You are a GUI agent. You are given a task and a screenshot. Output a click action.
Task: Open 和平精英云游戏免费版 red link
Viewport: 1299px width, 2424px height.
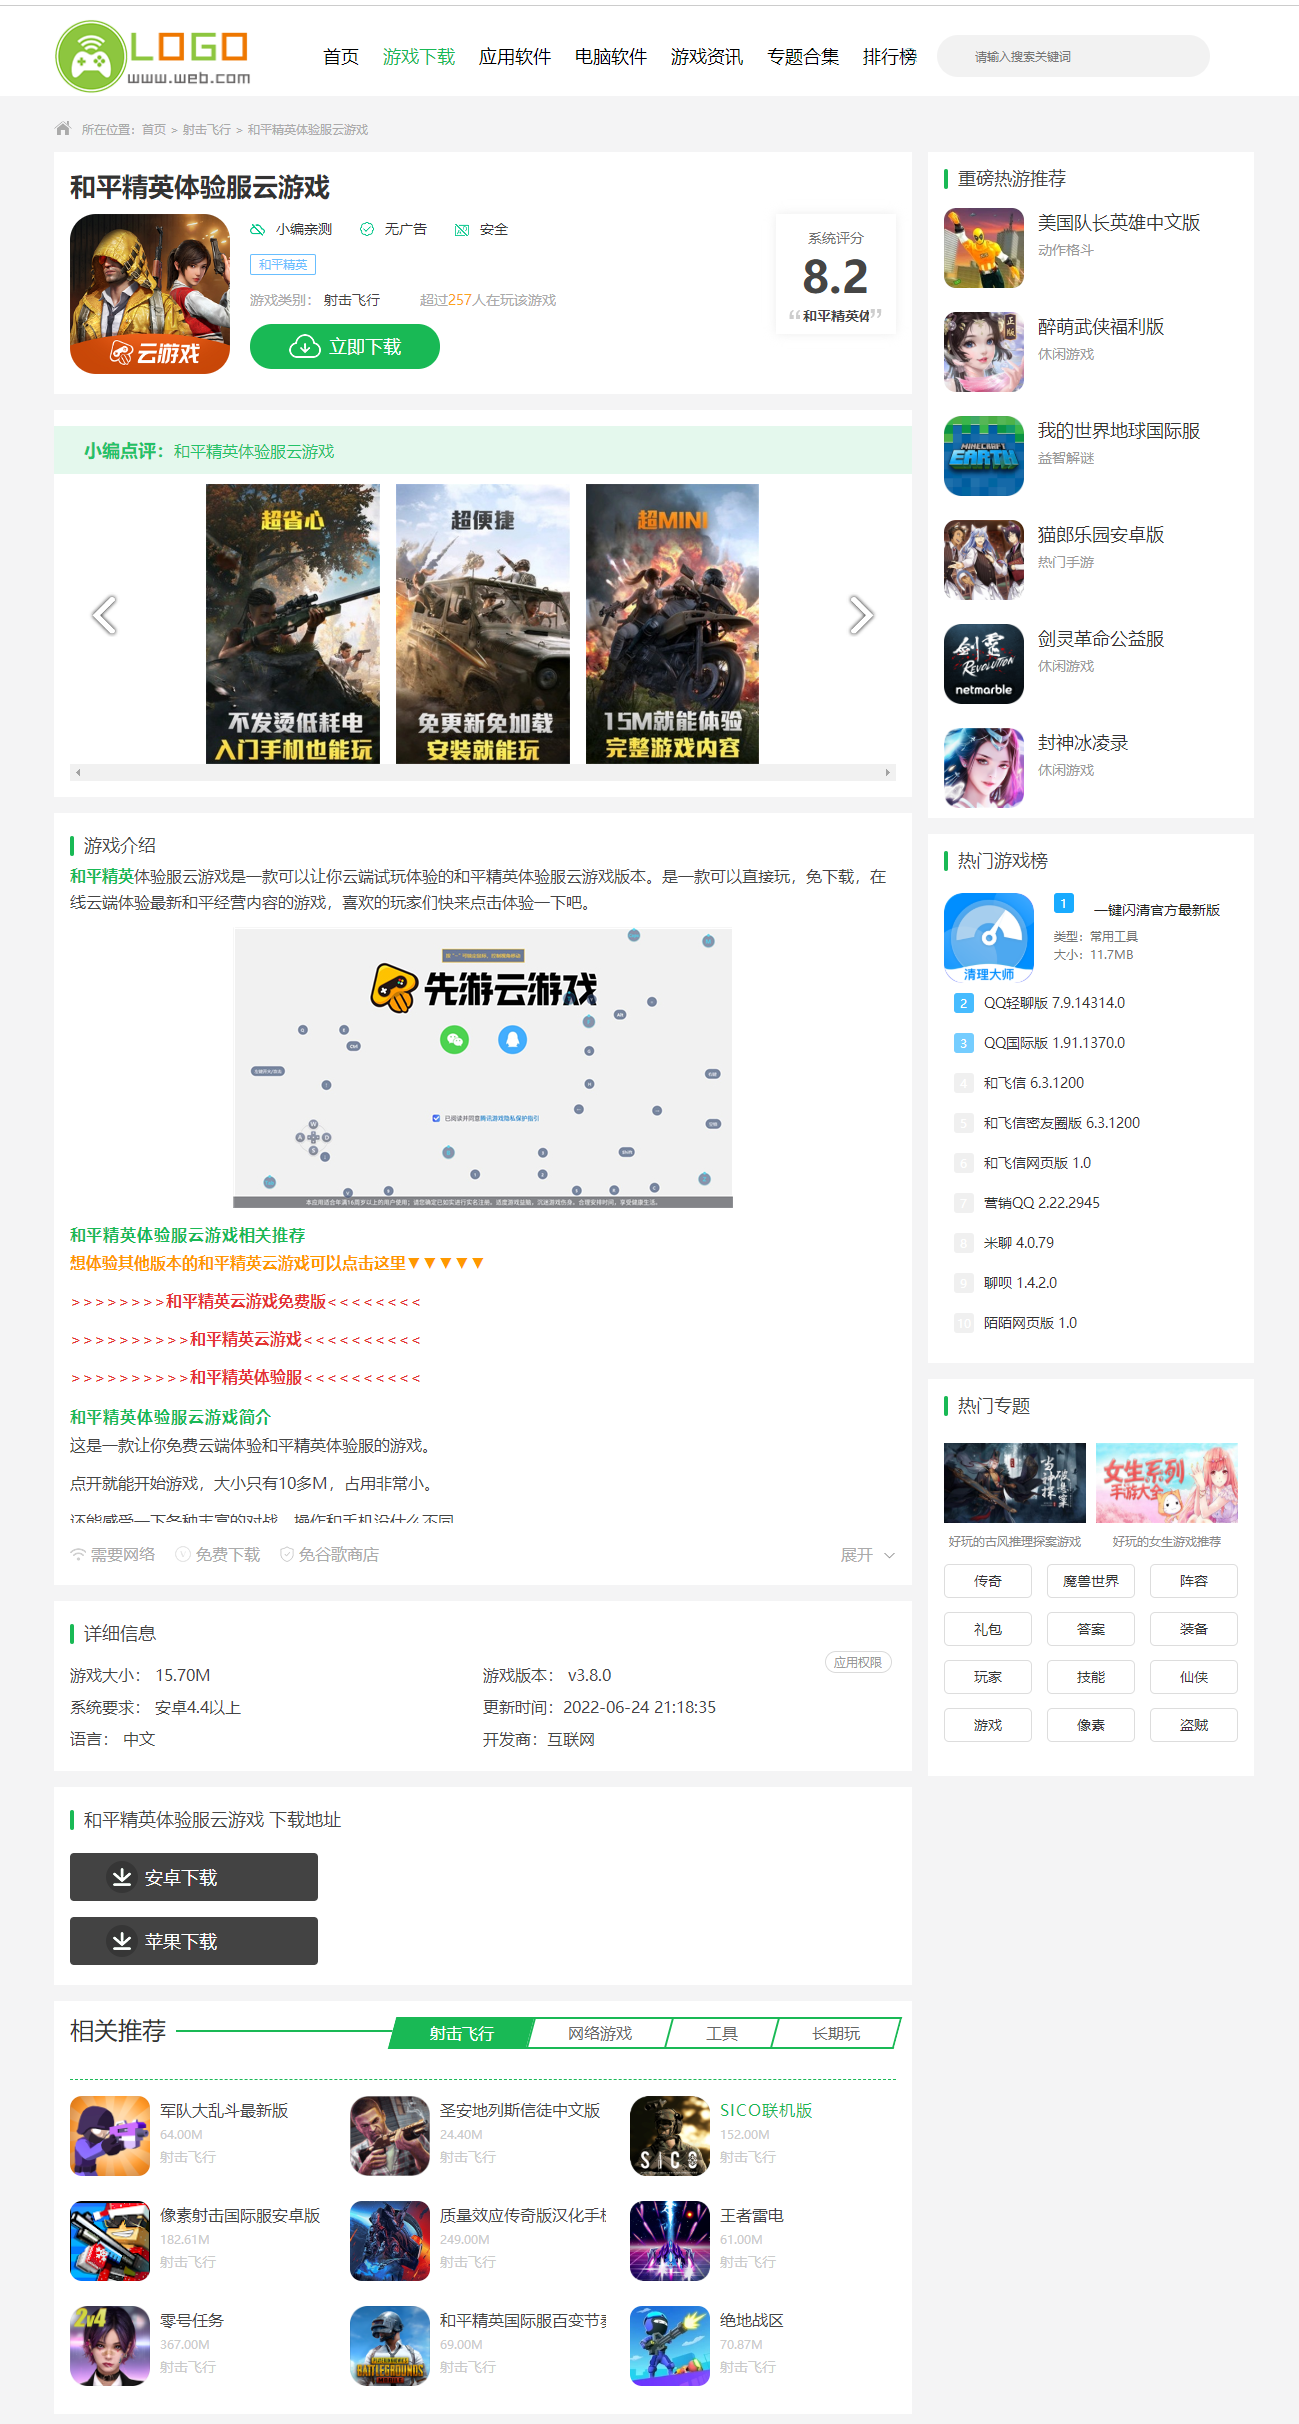click(246, 1301)
